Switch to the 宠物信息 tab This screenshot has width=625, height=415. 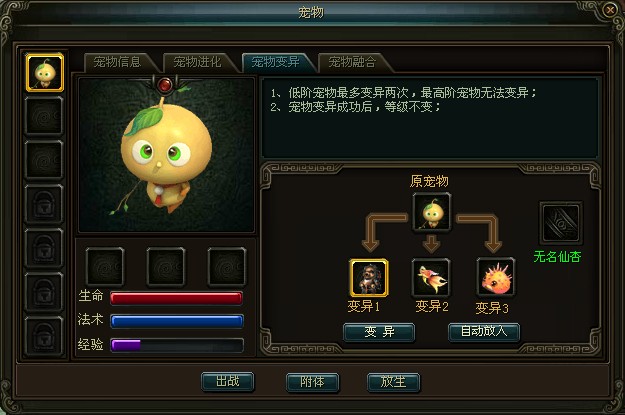(118, 62)
